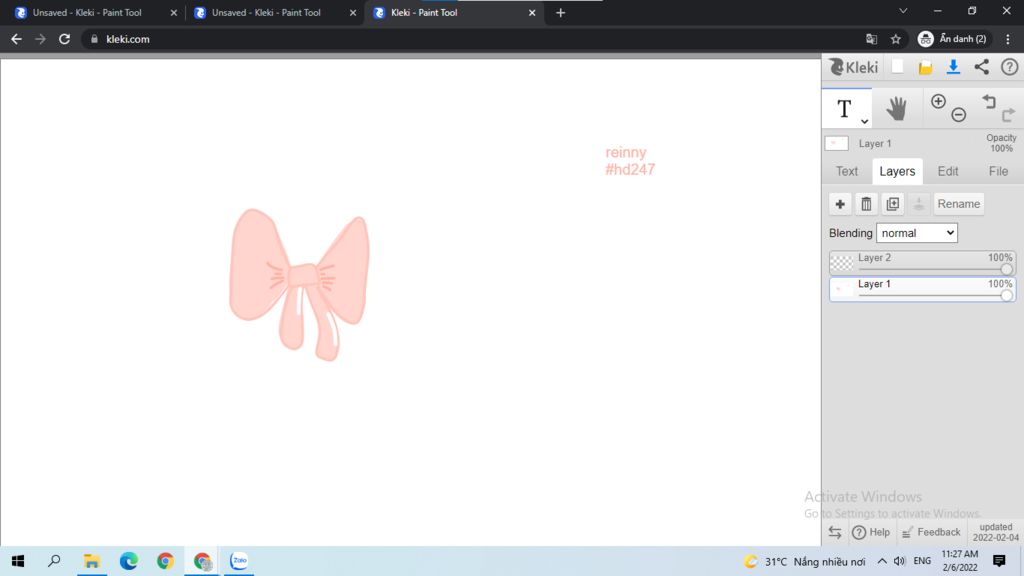The width and height of the screenshot is (1024, 576).
Task: Switch to second Unsaved Kleki browser tab
Action: (266, 12)
